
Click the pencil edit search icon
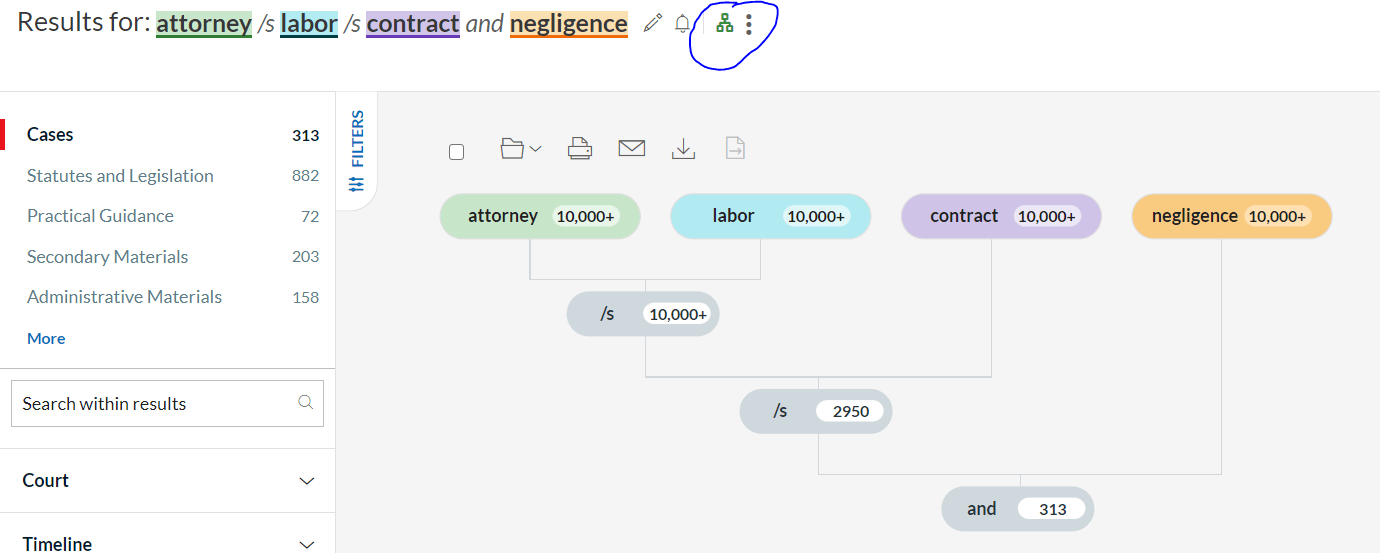click(652, 23)
